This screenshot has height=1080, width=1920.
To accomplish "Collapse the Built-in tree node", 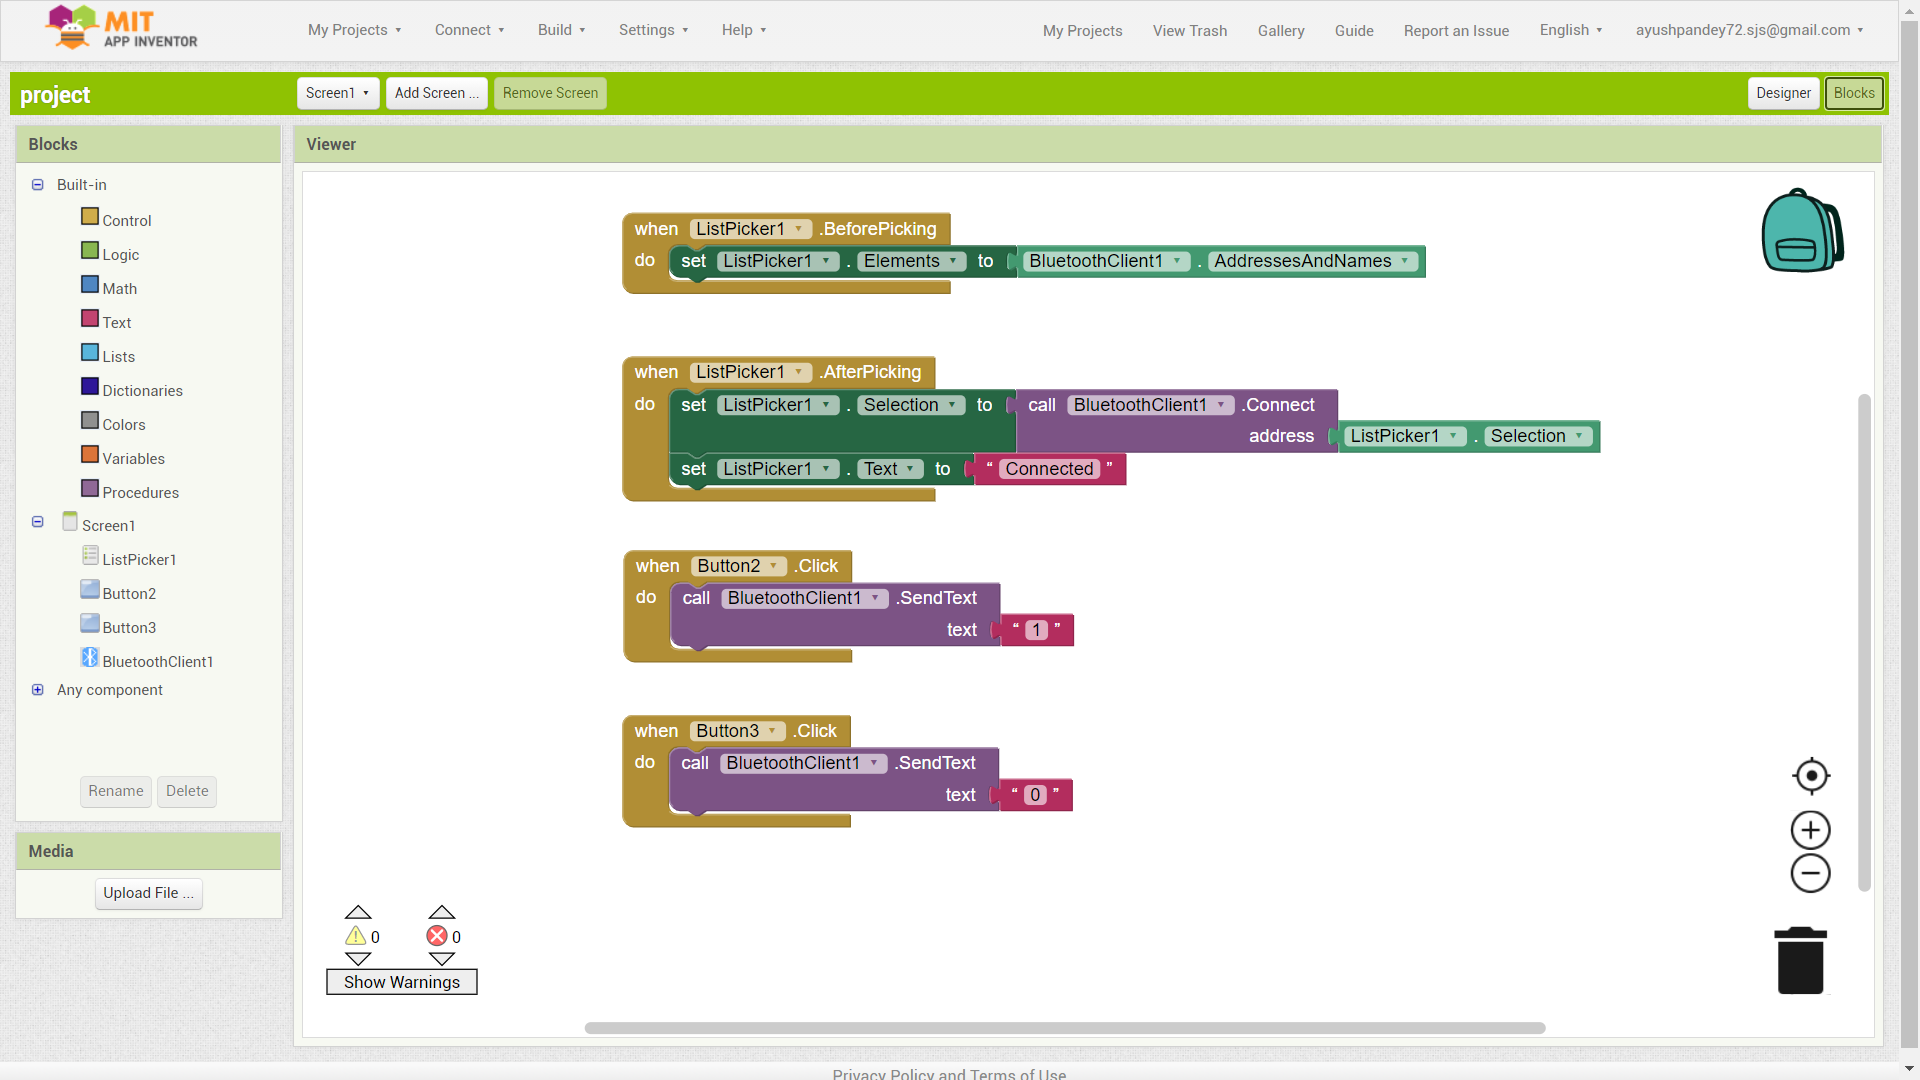I will [x=38, y=185].
